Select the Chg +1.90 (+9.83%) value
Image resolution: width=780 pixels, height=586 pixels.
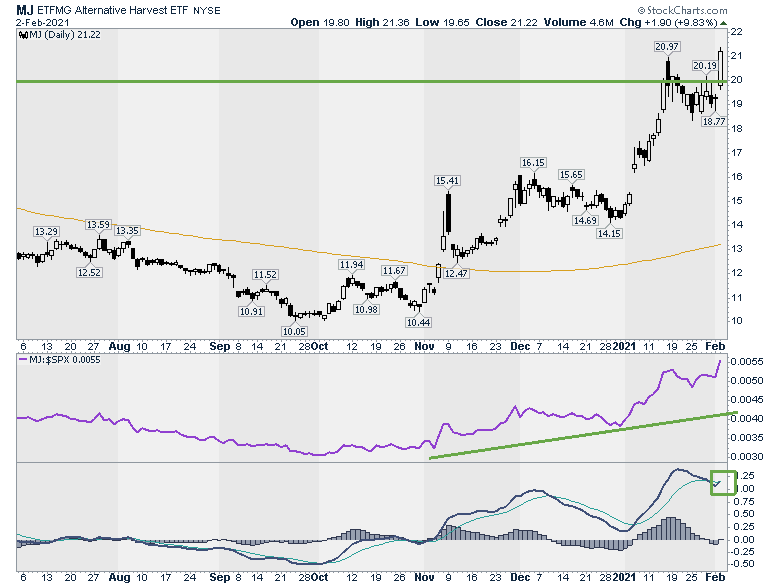pos(669,22)
